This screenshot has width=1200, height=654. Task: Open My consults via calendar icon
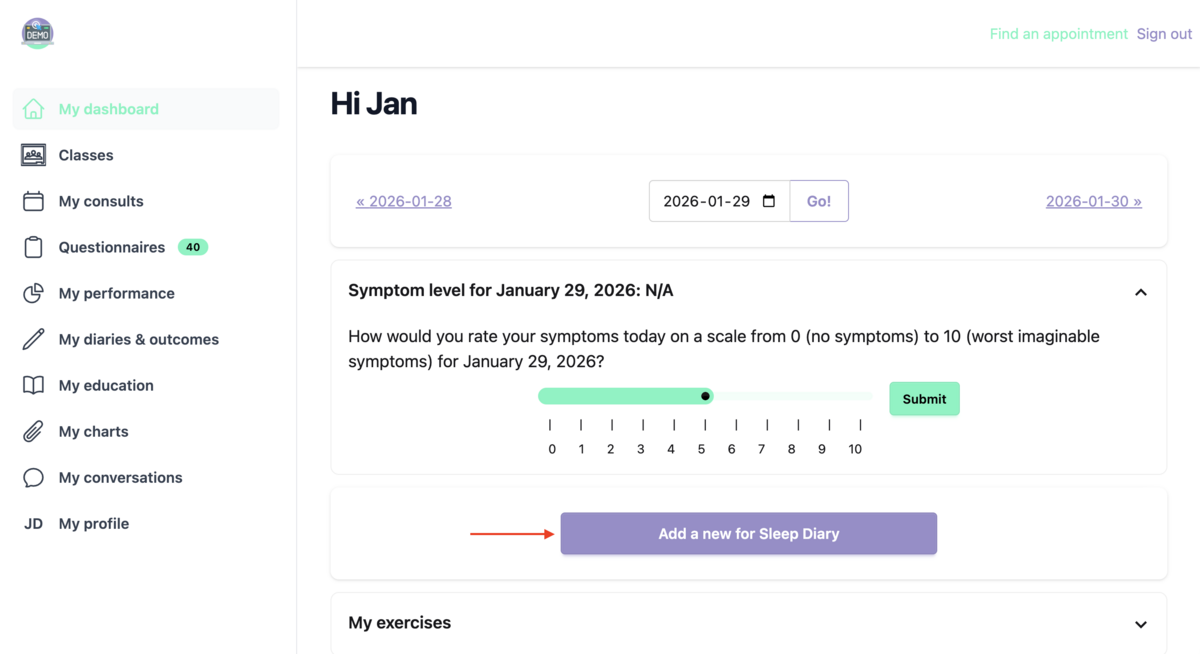33,201
